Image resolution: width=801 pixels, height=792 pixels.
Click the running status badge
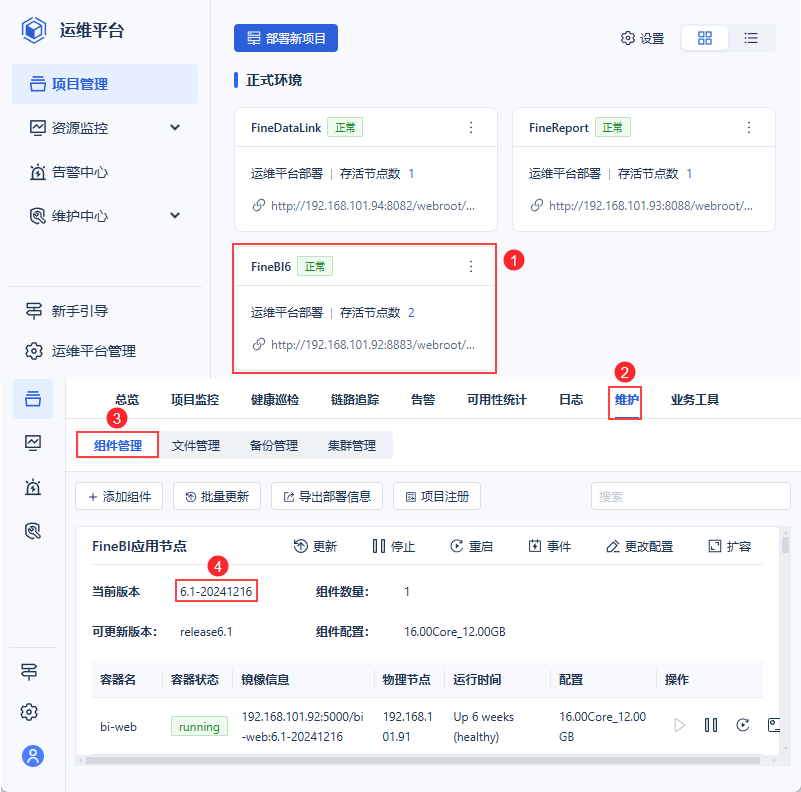(x=199, y=727)
